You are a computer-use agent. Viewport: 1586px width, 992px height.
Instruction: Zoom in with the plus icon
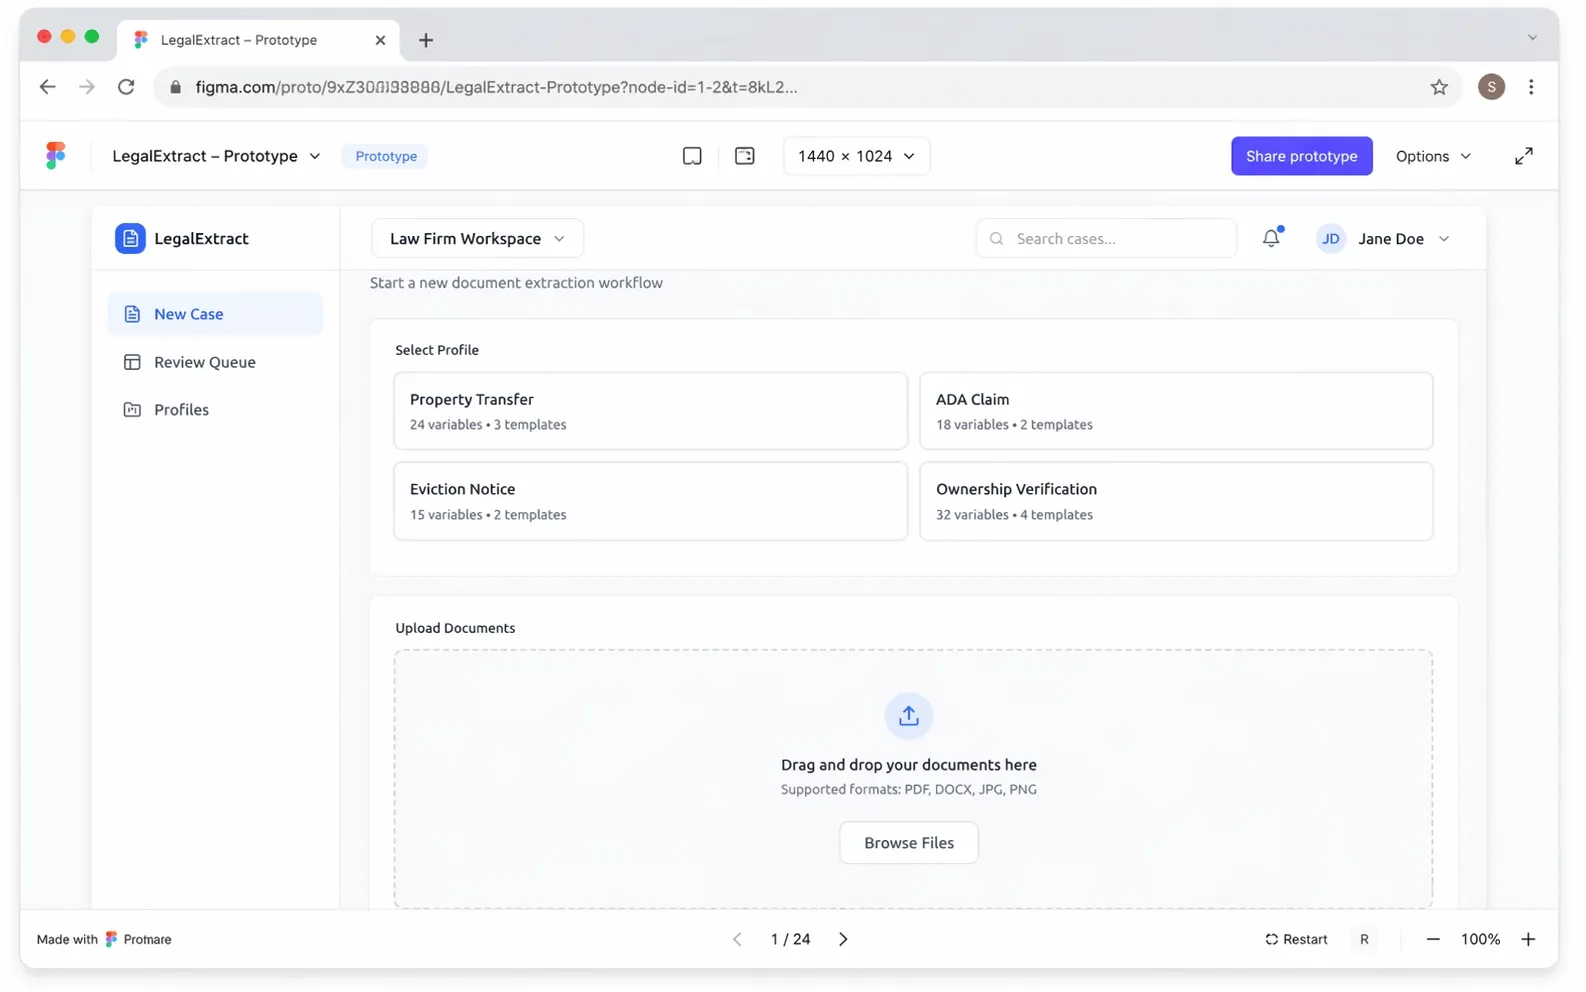point(1528,939)
